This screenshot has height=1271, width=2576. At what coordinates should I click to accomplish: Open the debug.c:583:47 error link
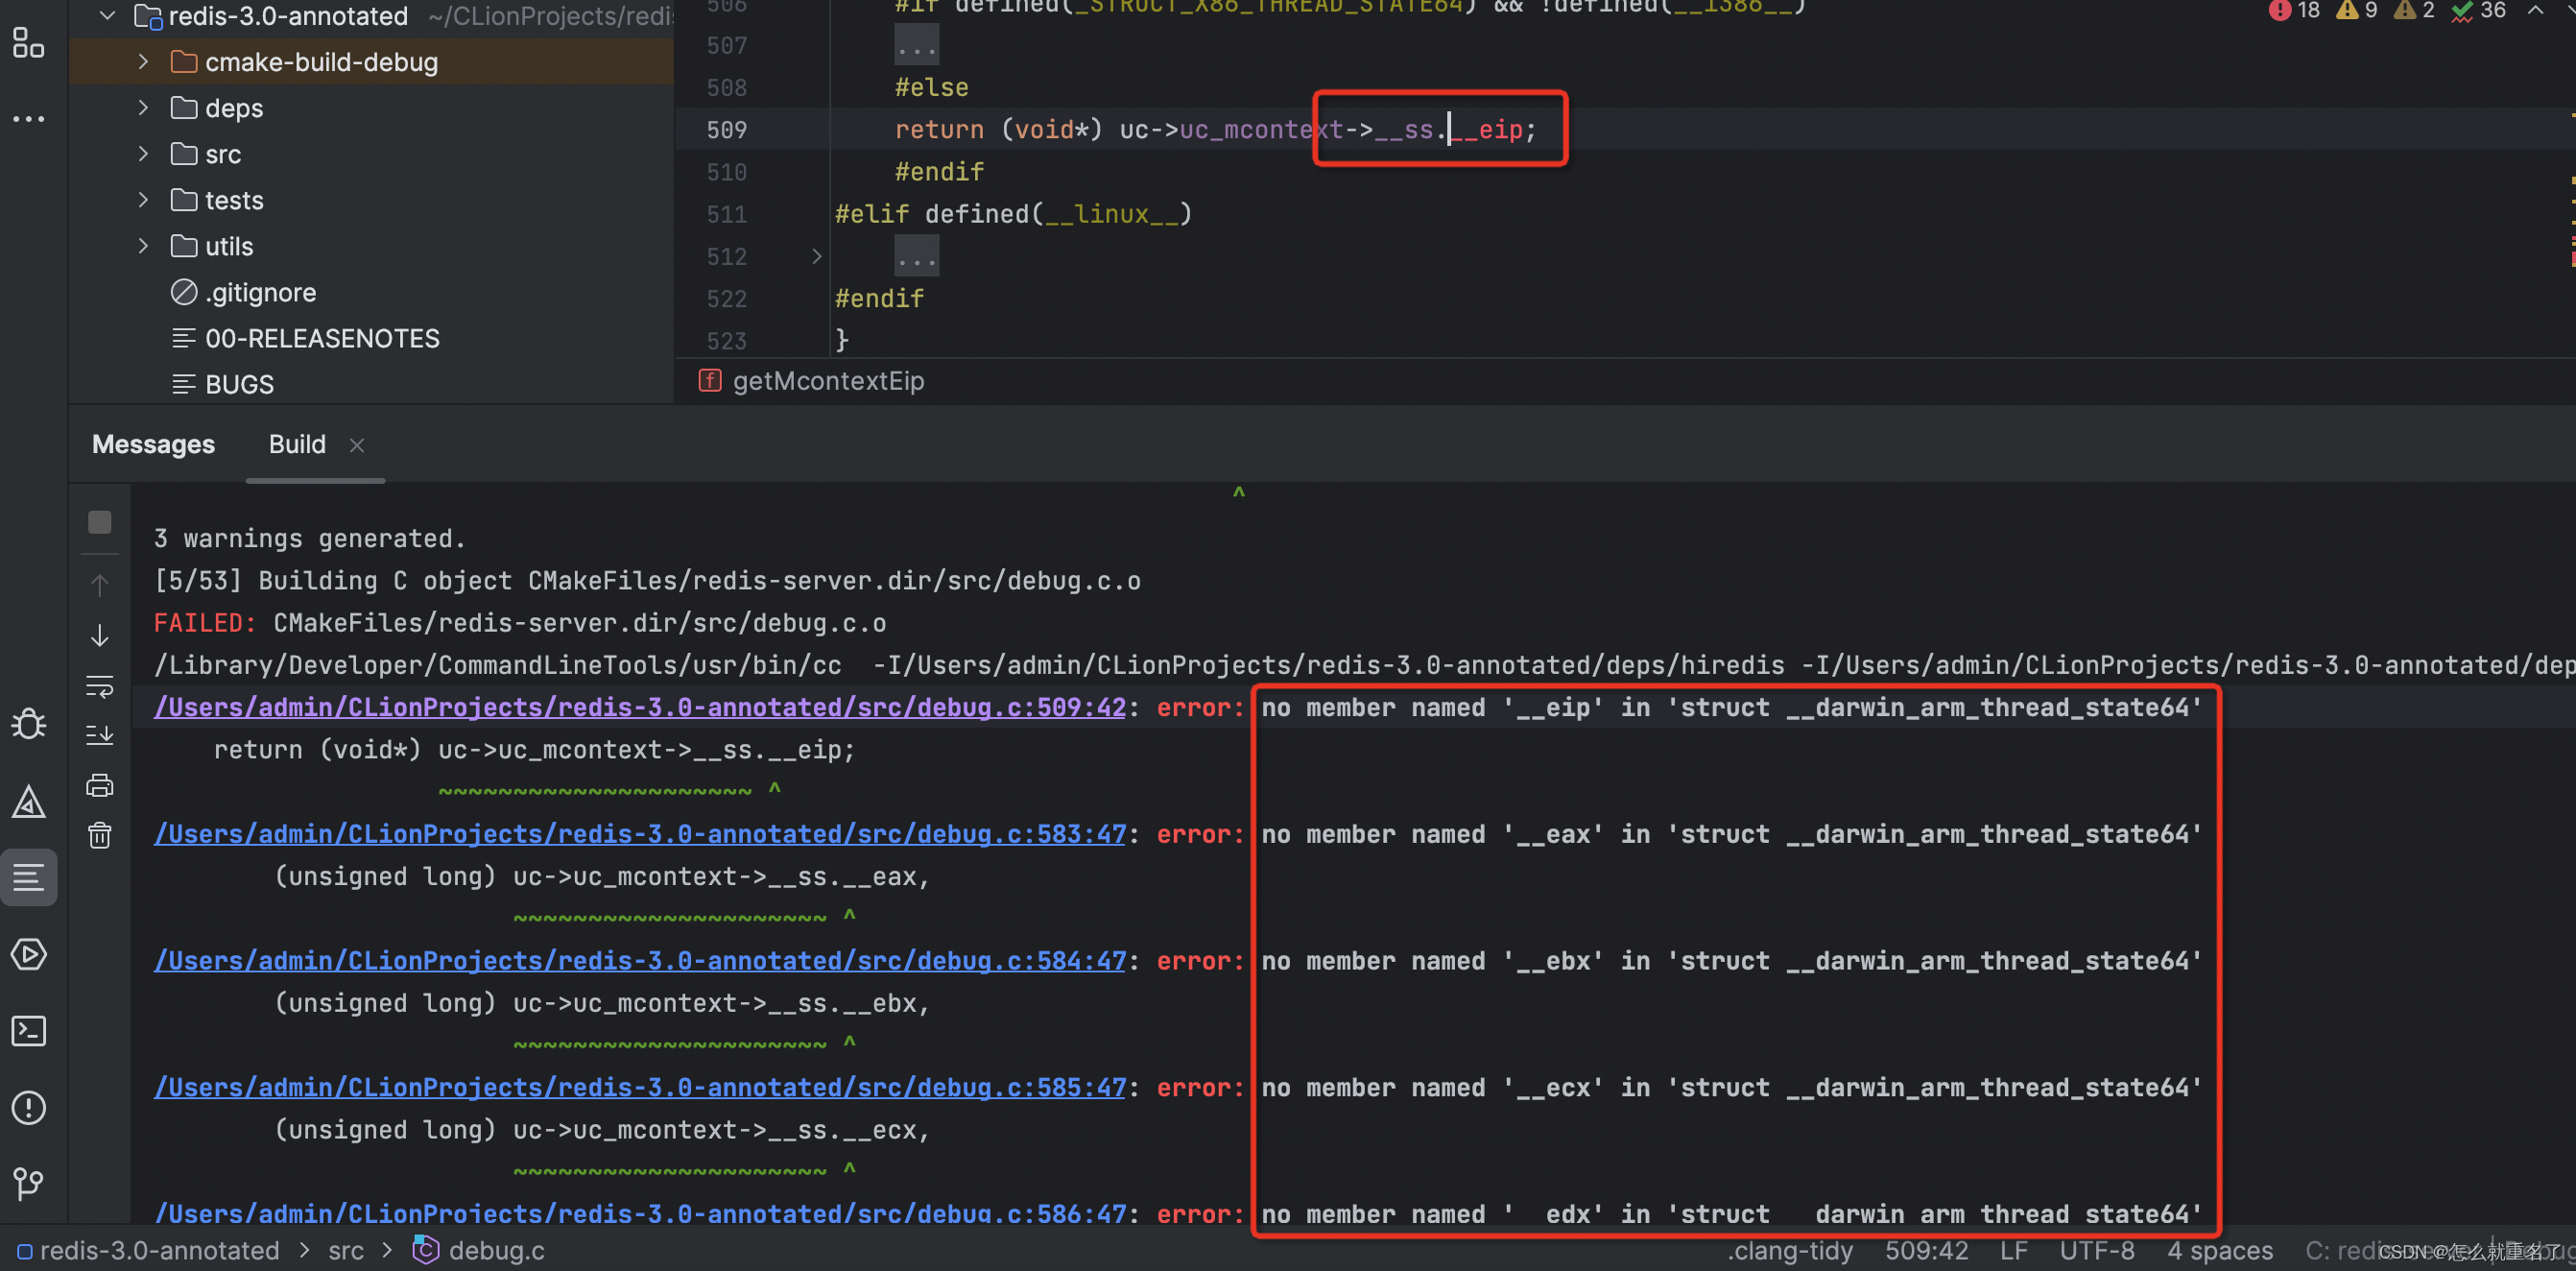[640, 835]
